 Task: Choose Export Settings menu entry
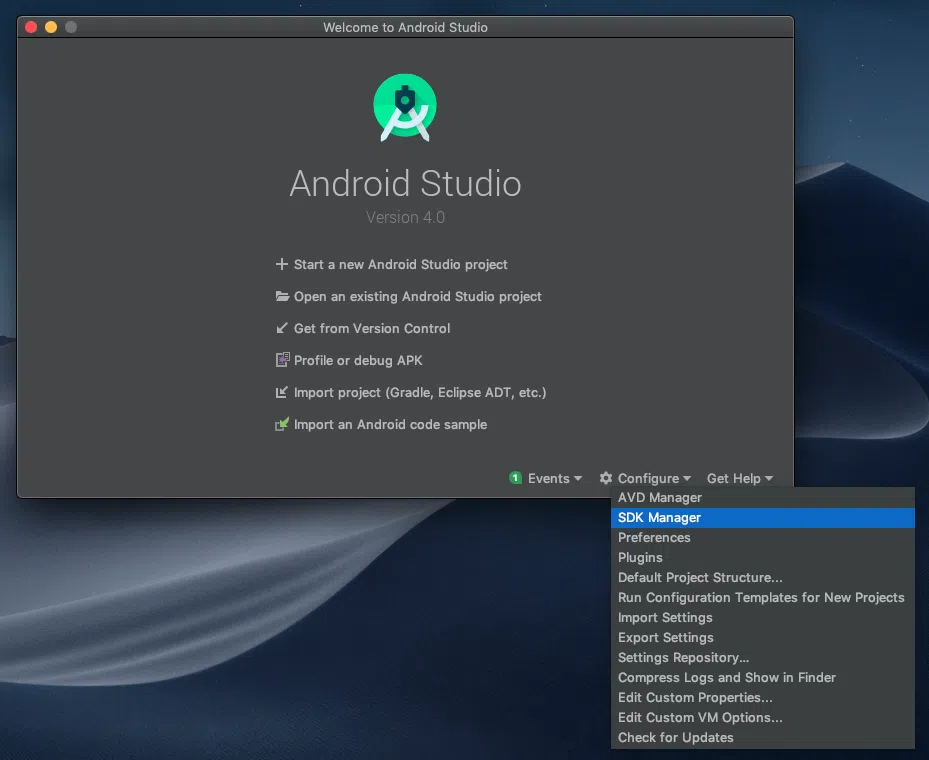click(x=763, y=637)
